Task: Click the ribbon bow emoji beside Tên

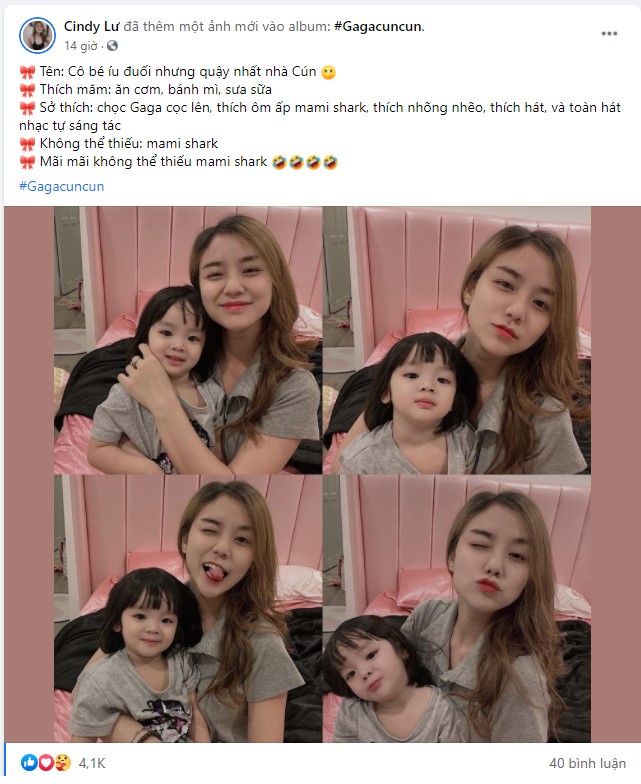Action: point(27,72)
